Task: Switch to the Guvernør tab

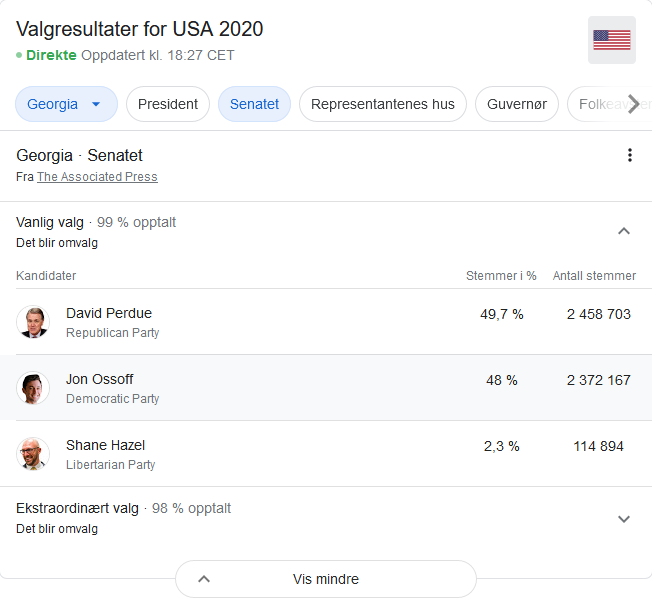Action: [x=516, y=104]
